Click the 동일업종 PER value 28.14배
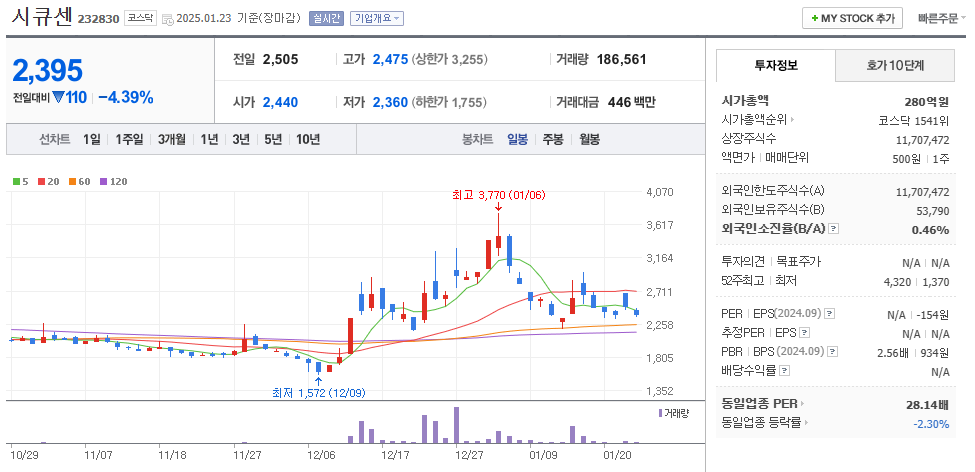The image size is (975, 472). pos(928,405)
